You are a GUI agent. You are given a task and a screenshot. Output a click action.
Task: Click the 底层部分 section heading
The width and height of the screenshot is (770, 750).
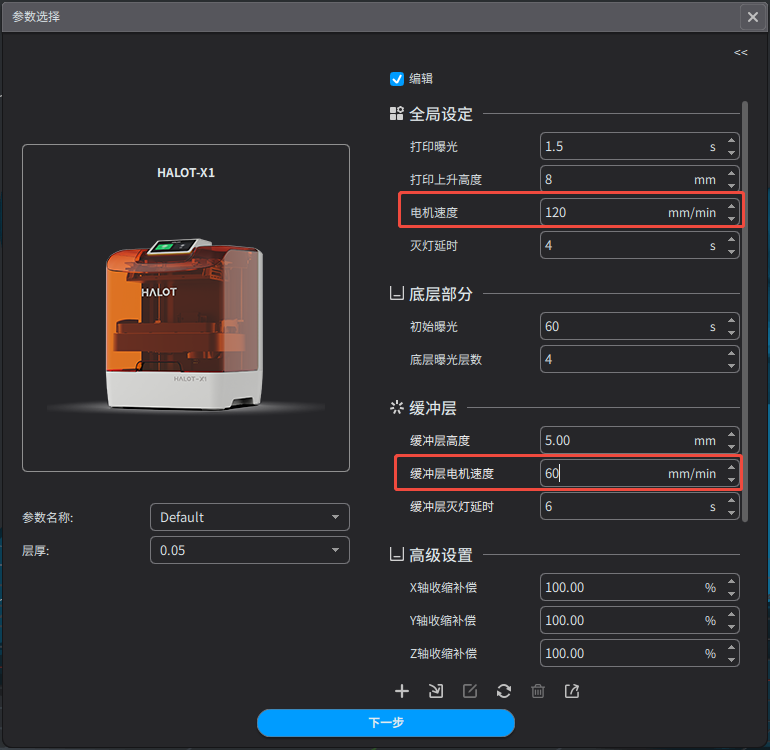tap(440, 294)
